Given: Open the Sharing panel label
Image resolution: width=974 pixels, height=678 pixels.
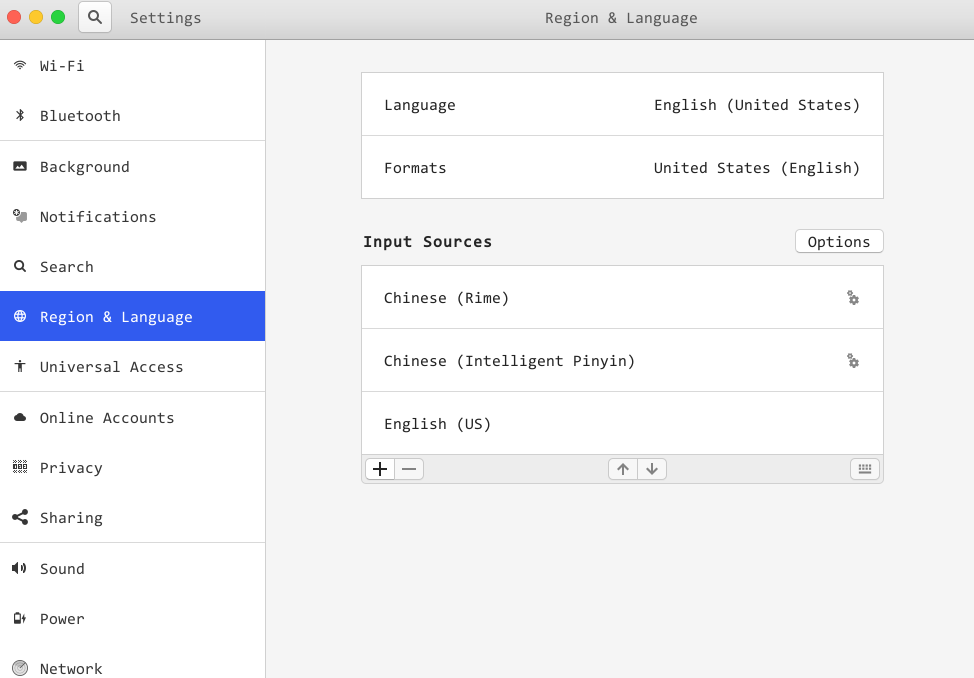Looking at the screenshot, I should click(71, 518).
